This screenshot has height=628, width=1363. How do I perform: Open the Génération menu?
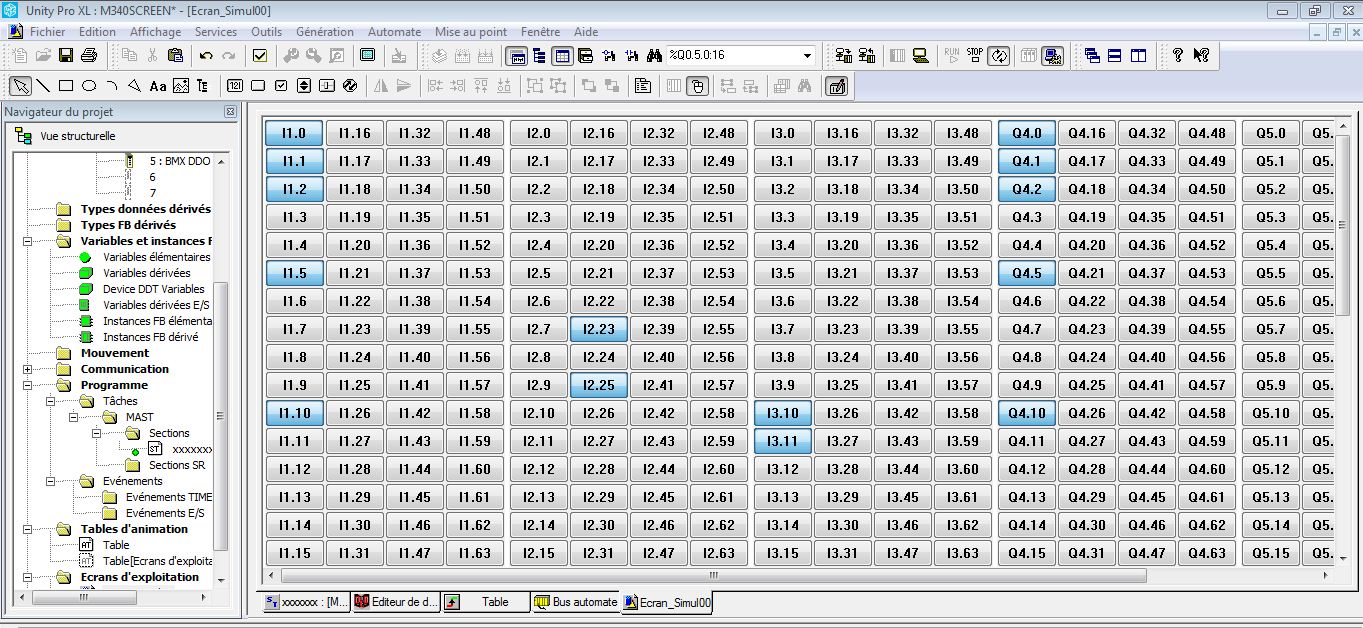pyautogui.click(x=324, y=32)
